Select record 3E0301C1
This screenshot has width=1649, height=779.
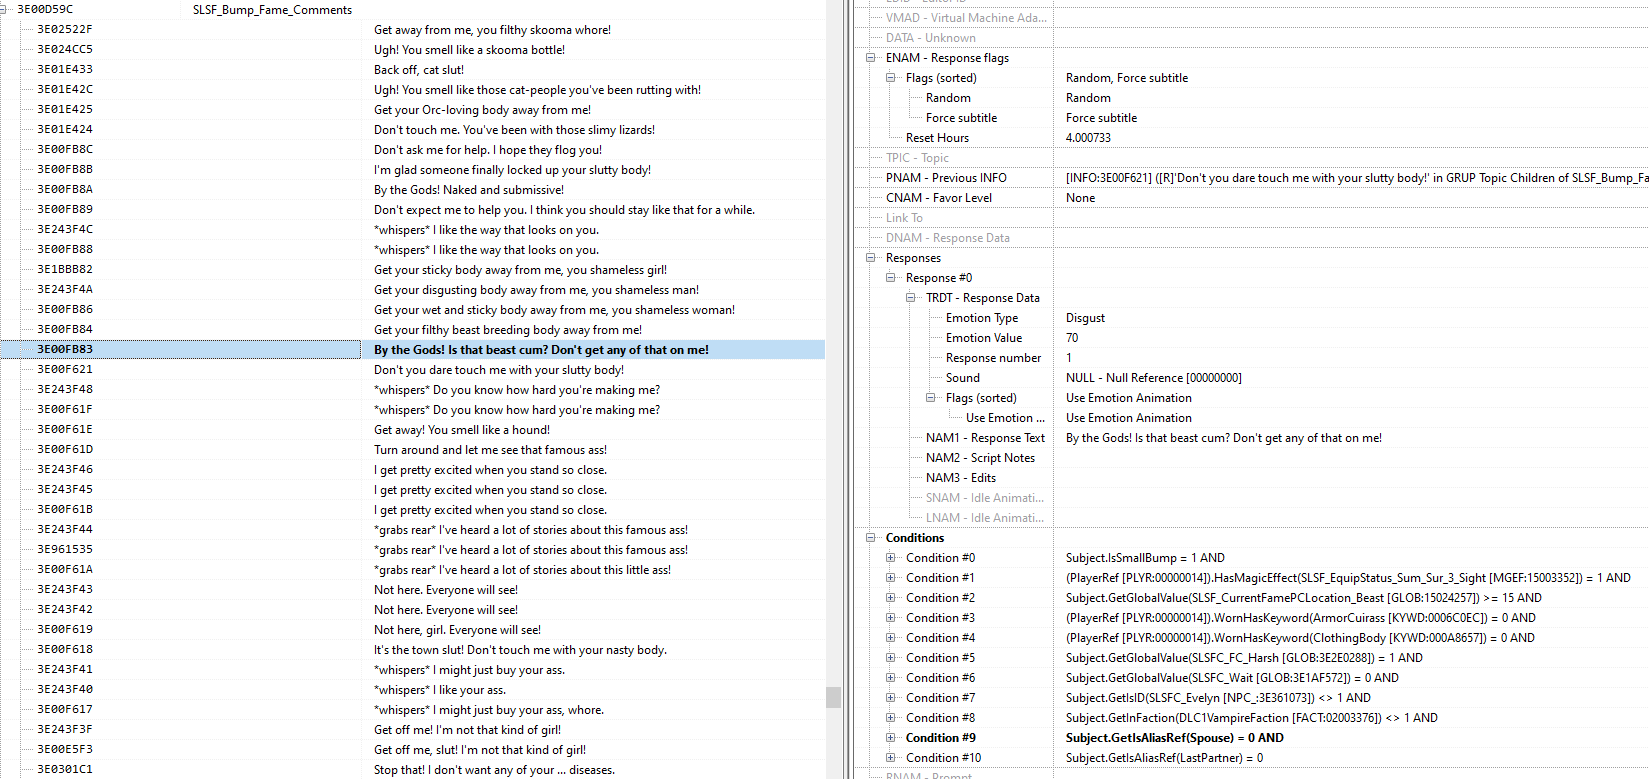[x=412, y=770]
